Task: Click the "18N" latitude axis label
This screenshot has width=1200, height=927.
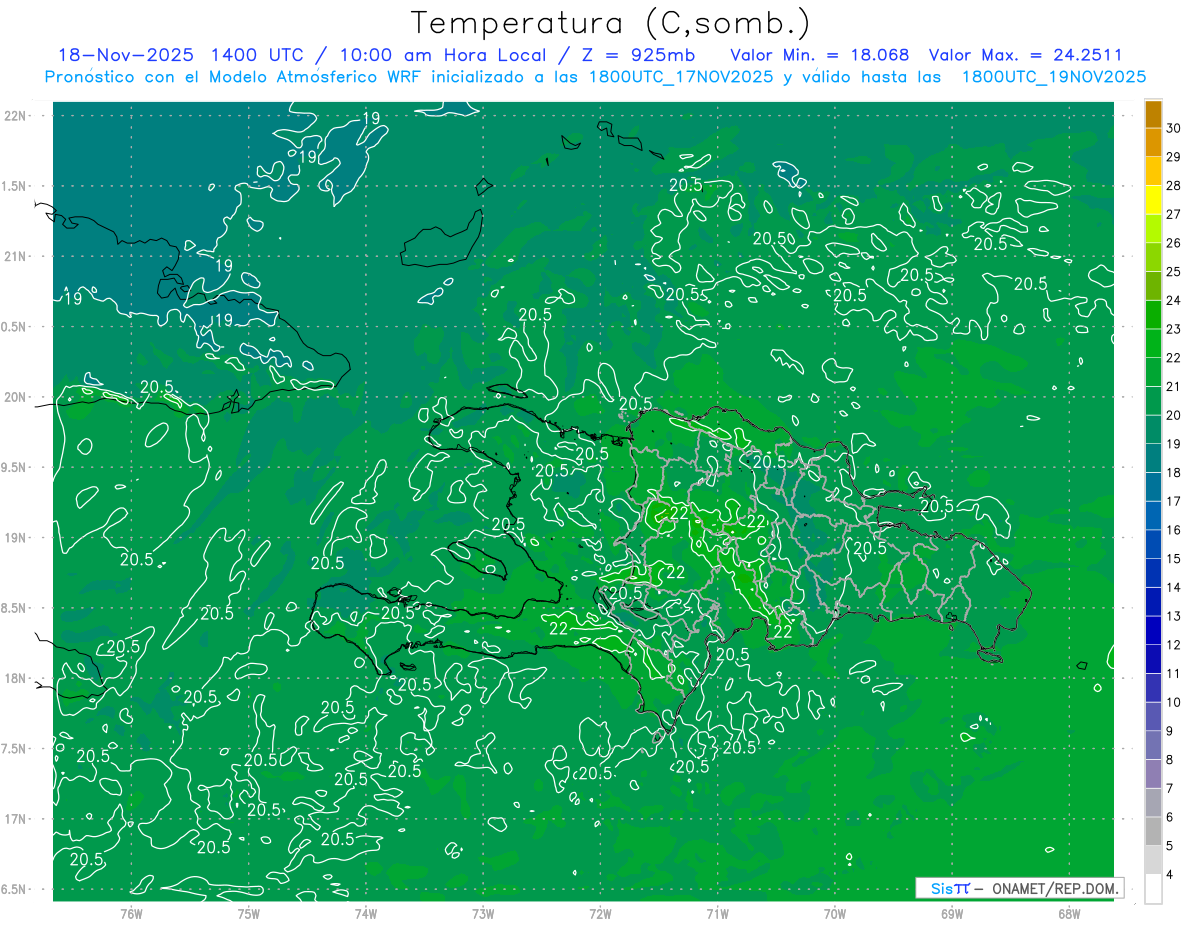Action: 15,678
